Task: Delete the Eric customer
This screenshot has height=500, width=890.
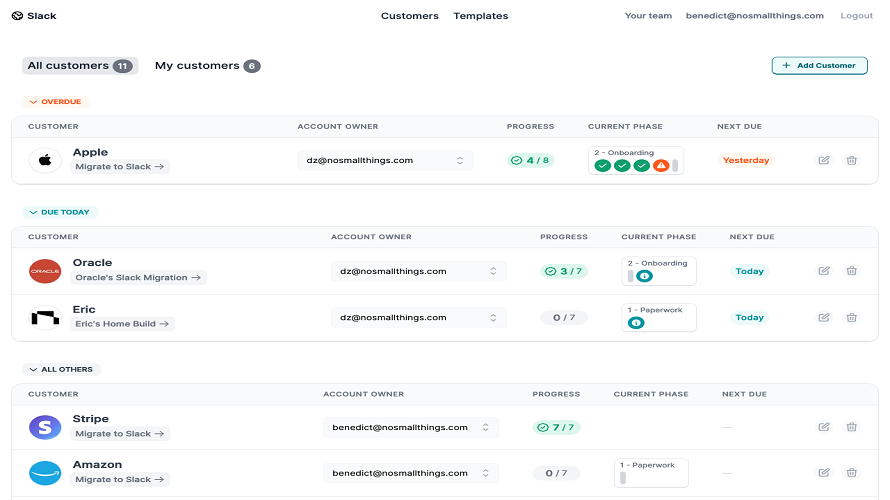Action: [851, 318]
